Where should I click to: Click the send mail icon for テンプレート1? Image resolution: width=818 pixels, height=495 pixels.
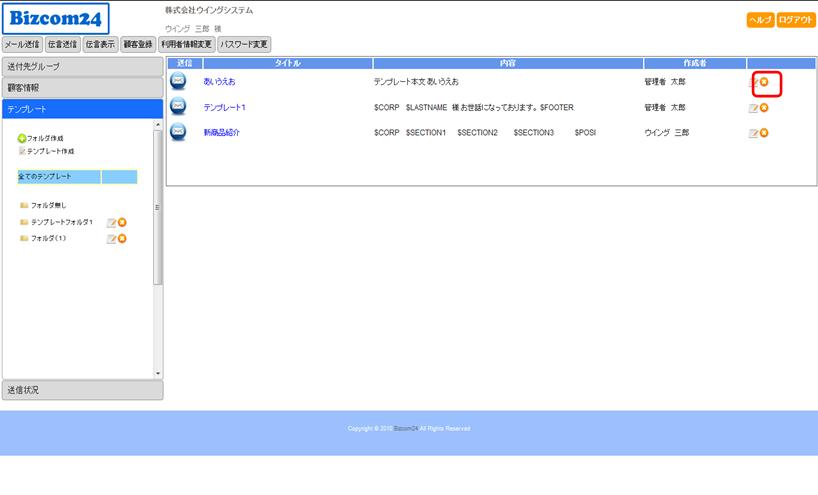pos(178,107)
